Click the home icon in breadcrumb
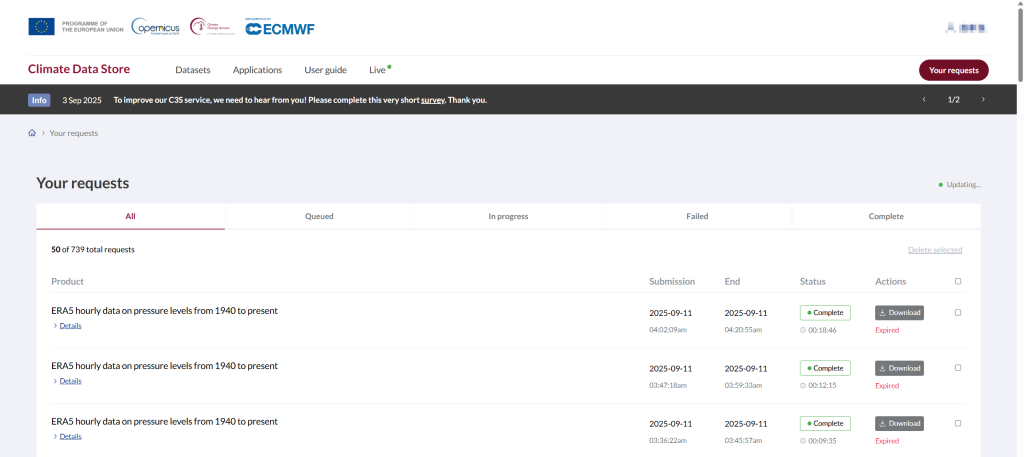The image size is (1024, 457). tap(32, 133)
